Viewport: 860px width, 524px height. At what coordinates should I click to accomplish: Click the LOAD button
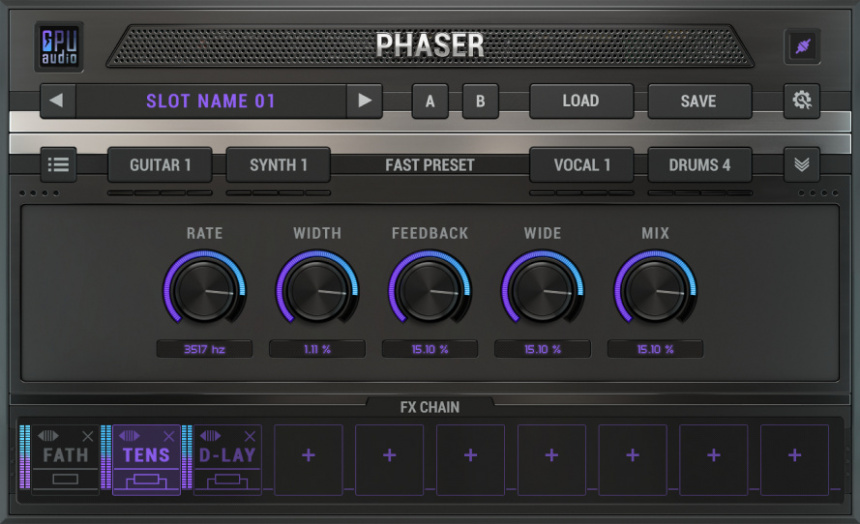tap(581, 101)
